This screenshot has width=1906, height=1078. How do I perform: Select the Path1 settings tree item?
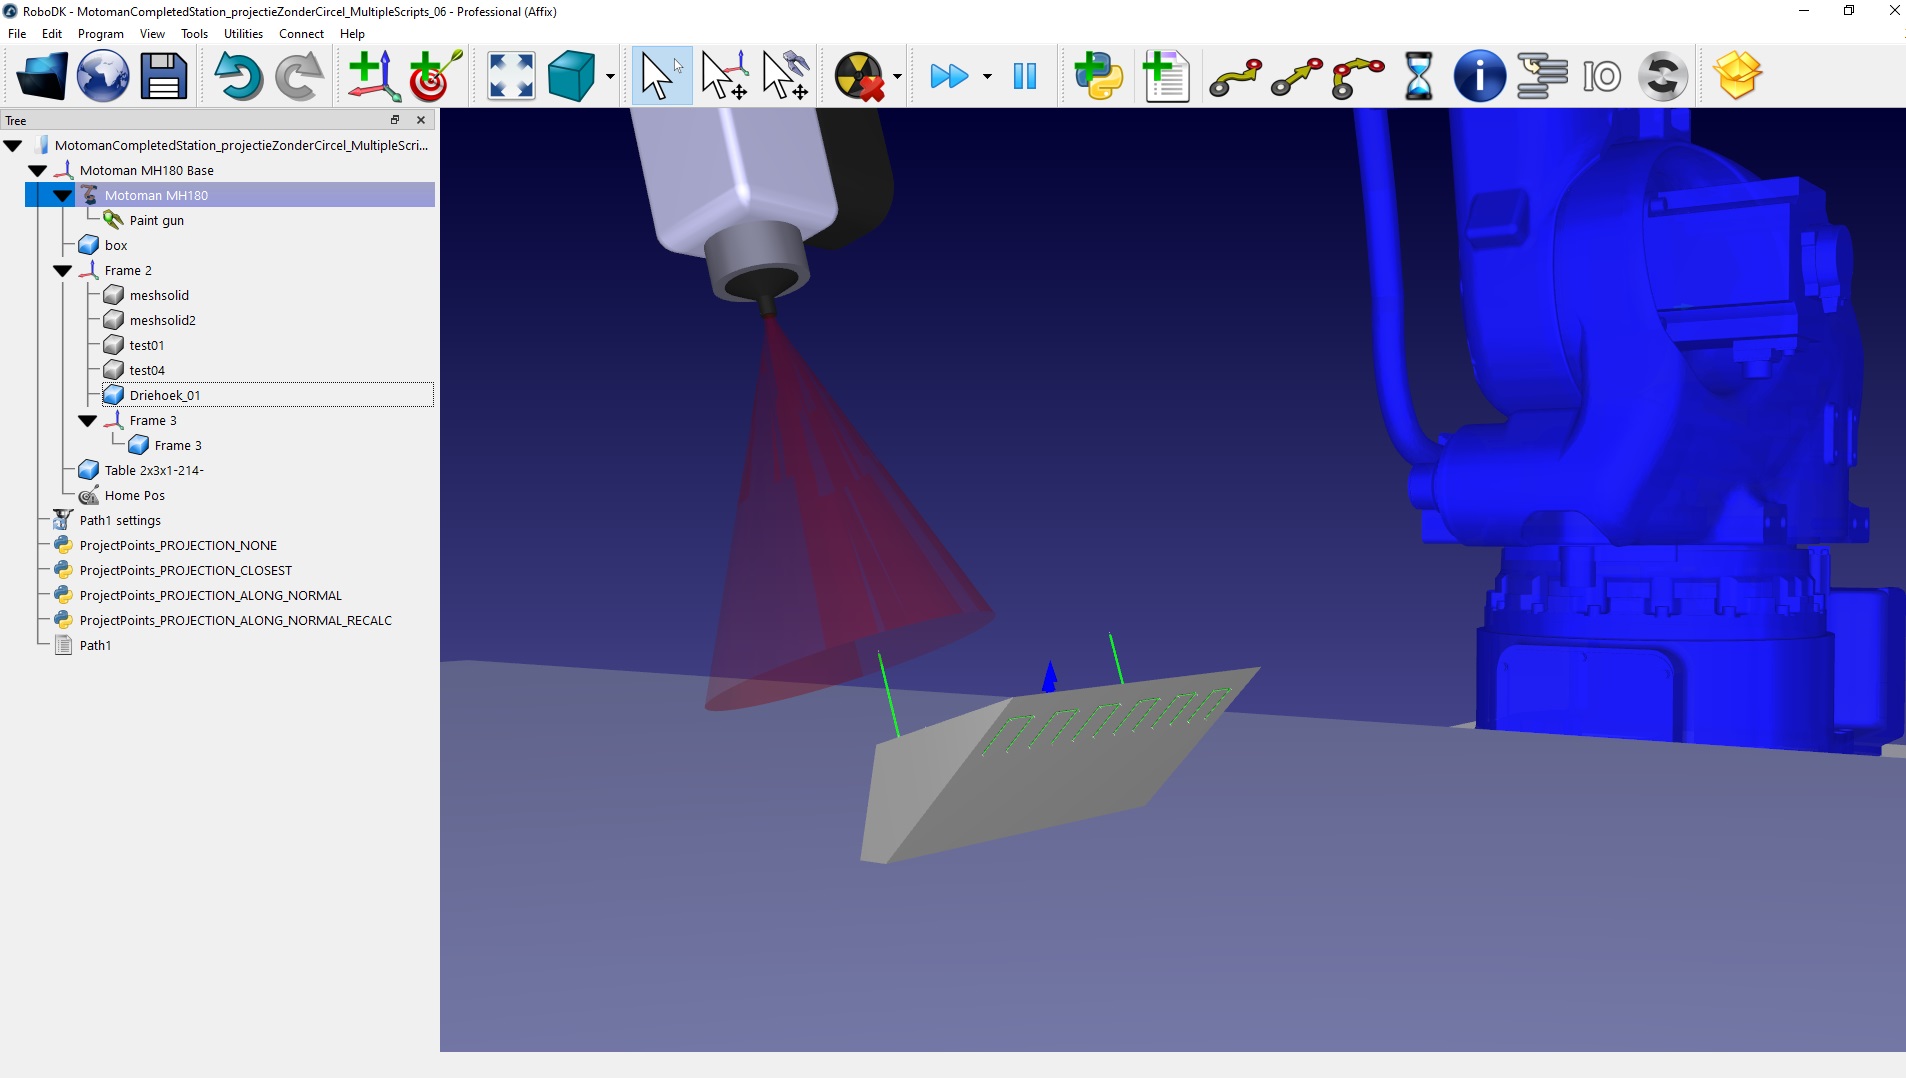tap(120, 520)
